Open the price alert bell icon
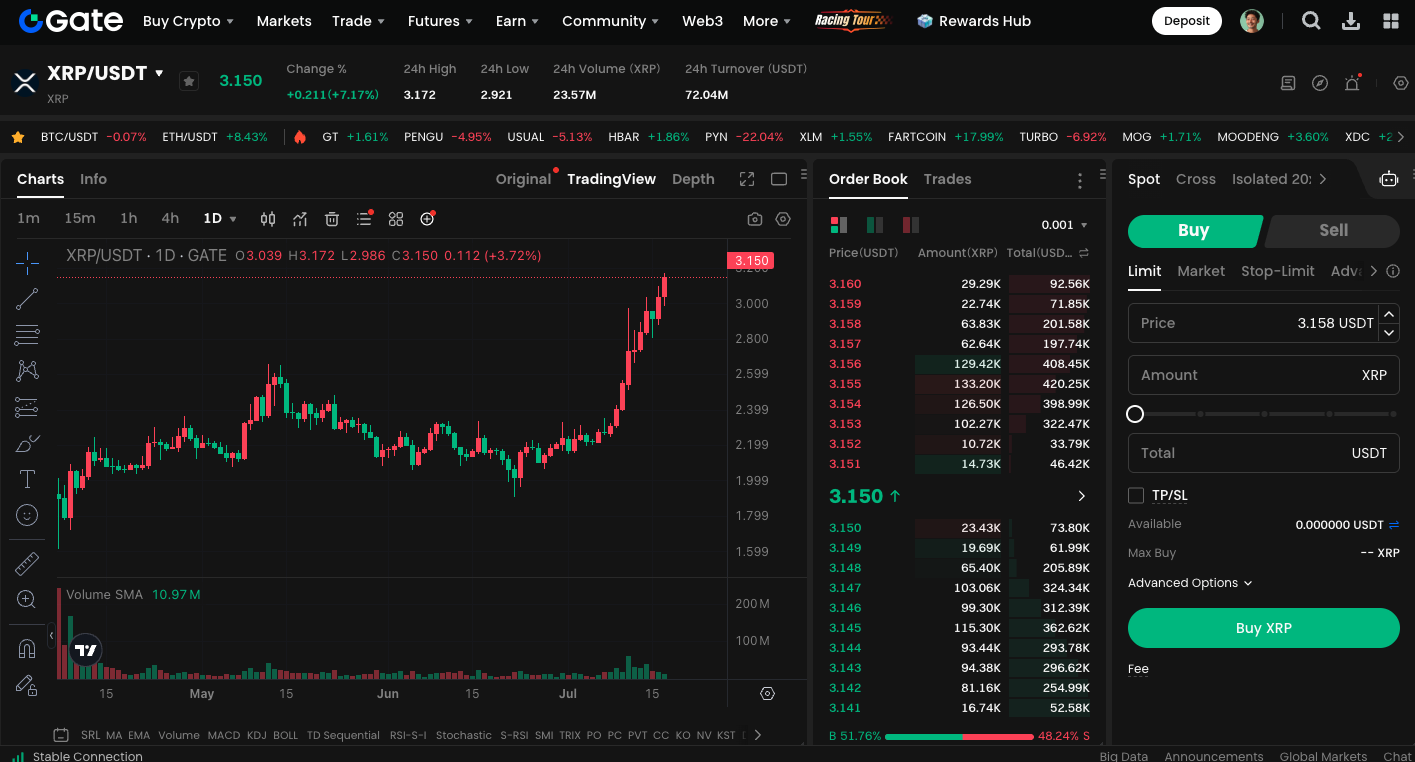Image resolution: width=1415 pixels, height=762 pixels. click(x=1352, y=83)
